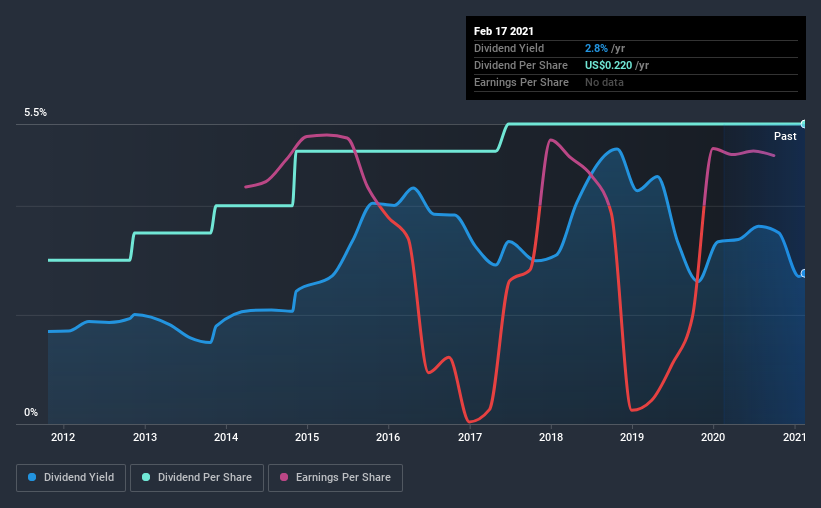Screen dimensions: 821x508
Task: Click the US$0.220 dividend per share value
Action: (608, 65)
